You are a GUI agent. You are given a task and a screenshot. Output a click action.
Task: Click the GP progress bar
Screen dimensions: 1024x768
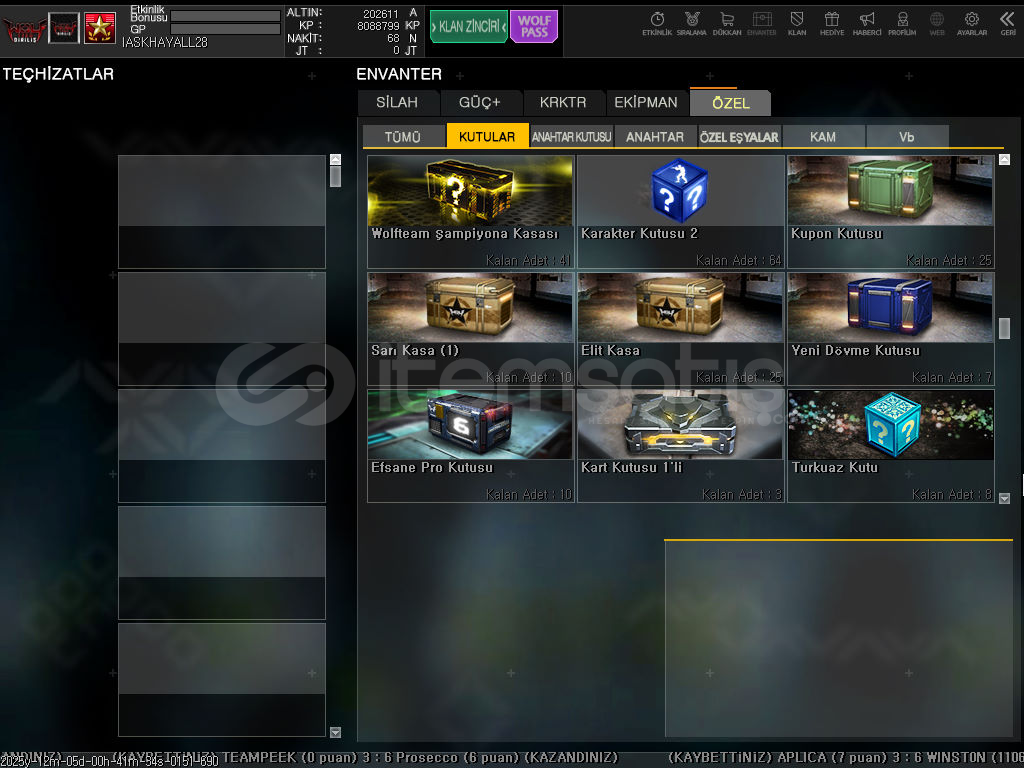tap(225, 29)
